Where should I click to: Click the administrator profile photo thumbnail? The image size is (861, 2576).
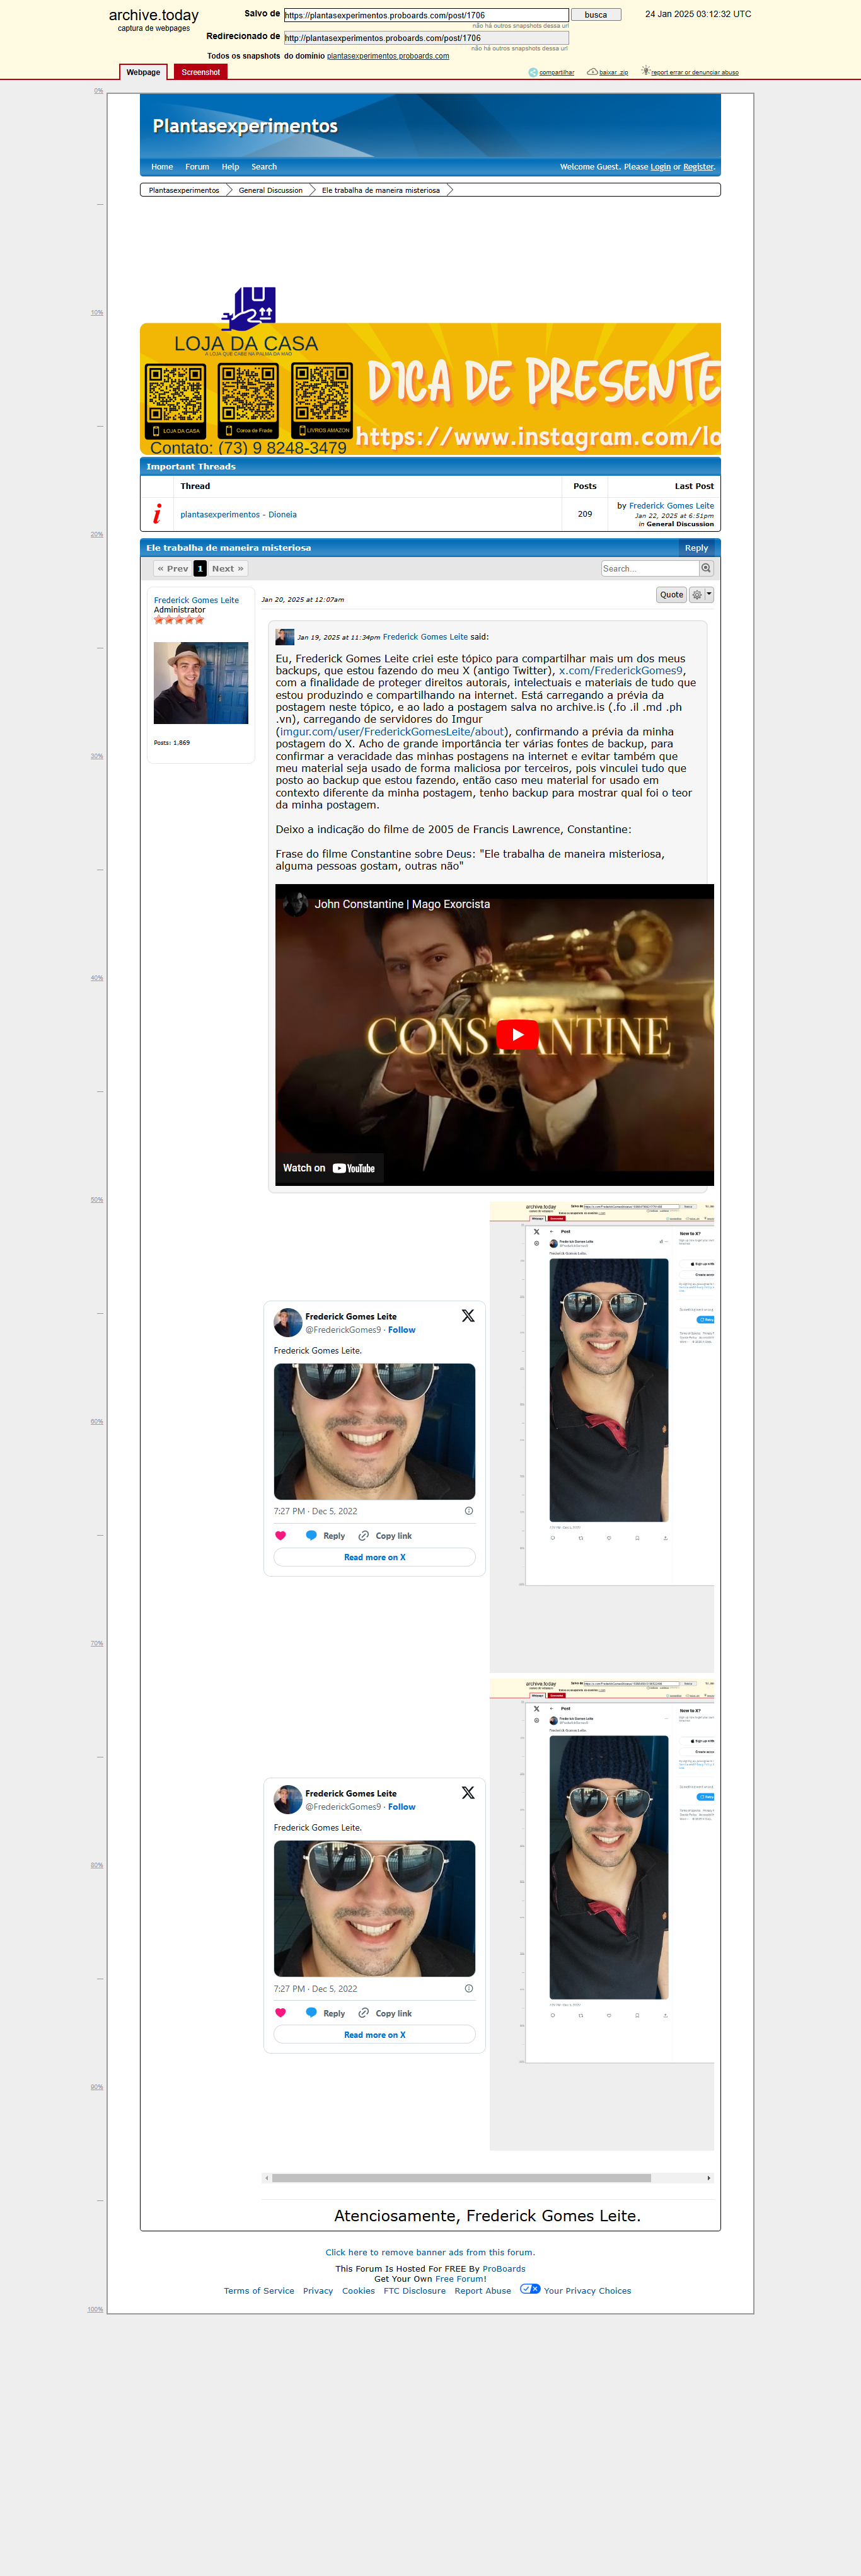[201, 682]
